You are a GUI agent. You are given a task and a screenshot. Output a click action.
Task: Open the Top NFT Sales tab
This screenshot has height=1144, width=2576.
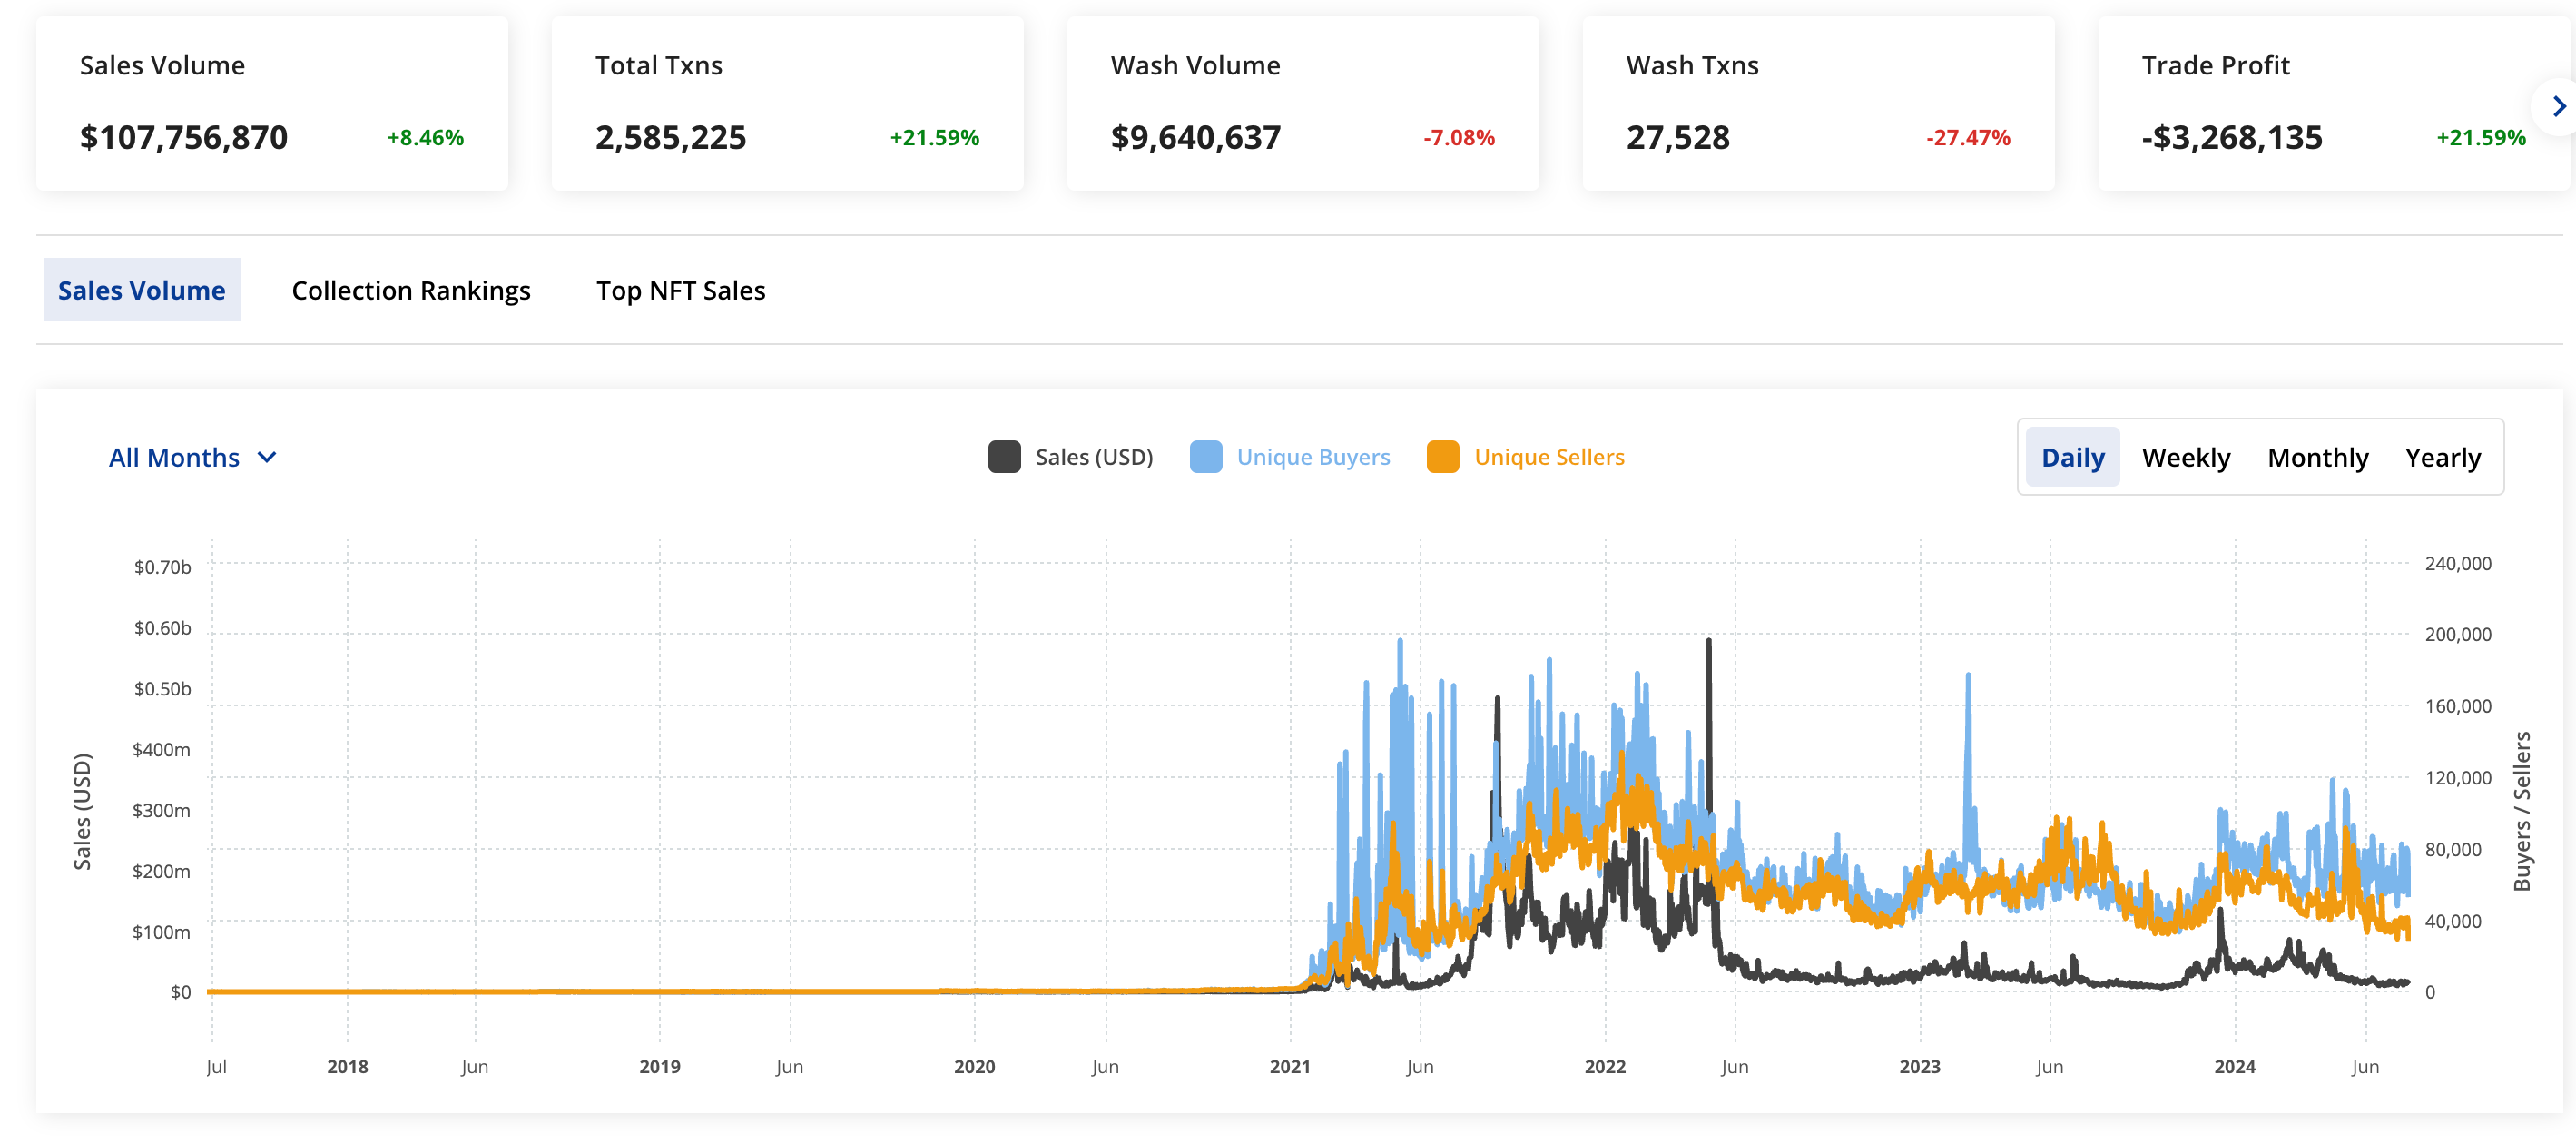click(x=680, y=290)
